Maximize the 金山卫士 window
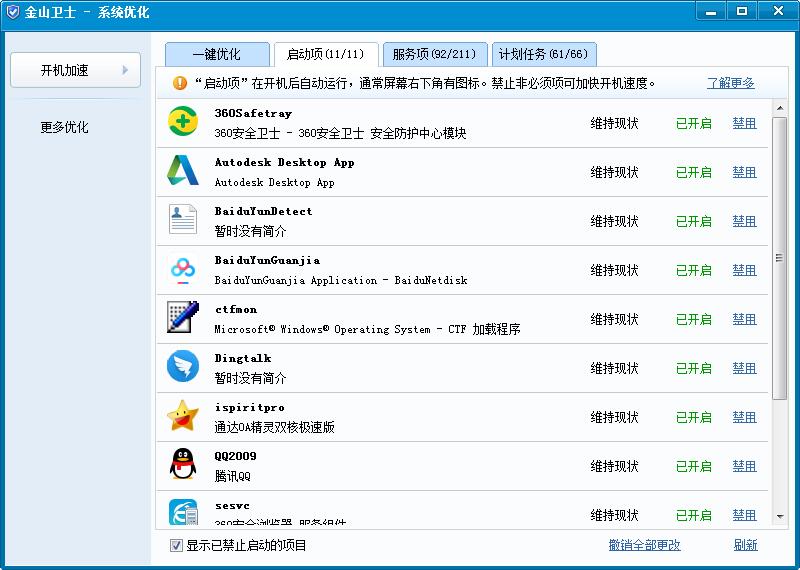This screenshot has width=800, height=570. coord(742,11)
